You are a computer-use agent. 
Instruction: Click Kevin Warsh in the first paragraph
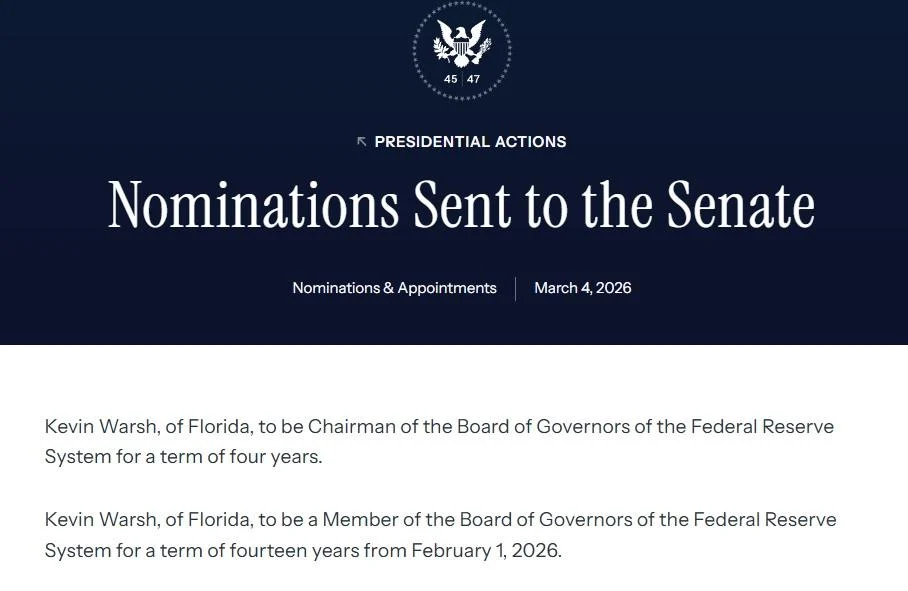pyautogui.click(x=97, y=427)
